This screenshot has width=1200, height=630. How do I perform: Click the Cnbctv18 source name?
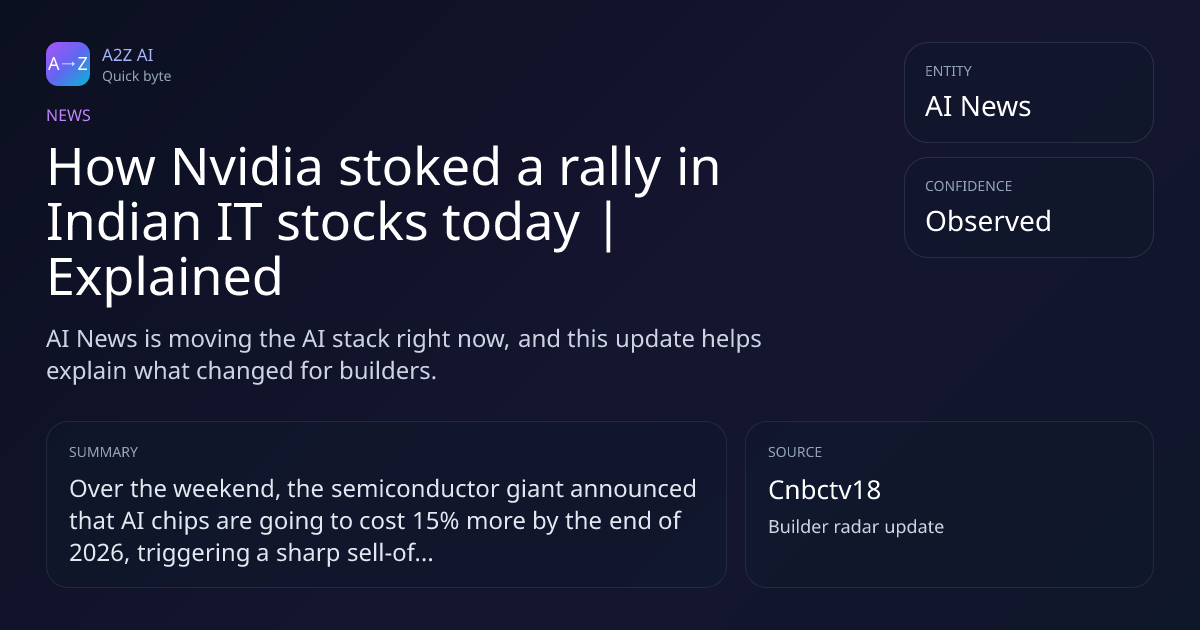tap(824, 490)
